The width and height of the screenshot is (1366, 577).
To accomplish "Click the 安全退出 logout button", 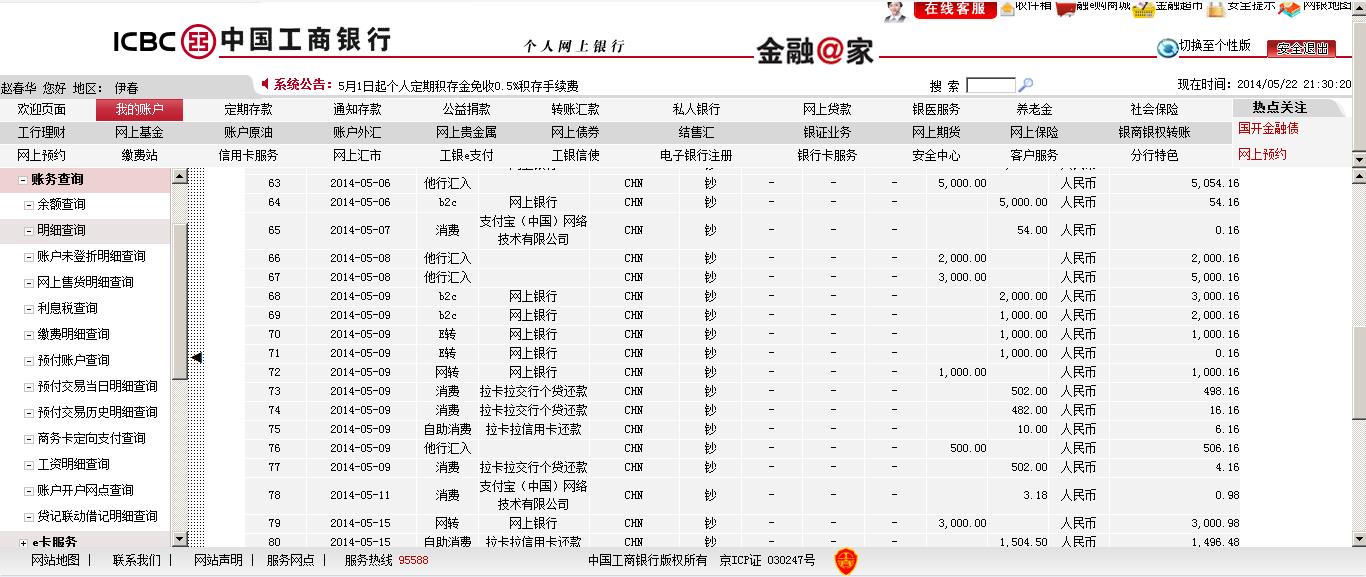I will (1301, 48).
